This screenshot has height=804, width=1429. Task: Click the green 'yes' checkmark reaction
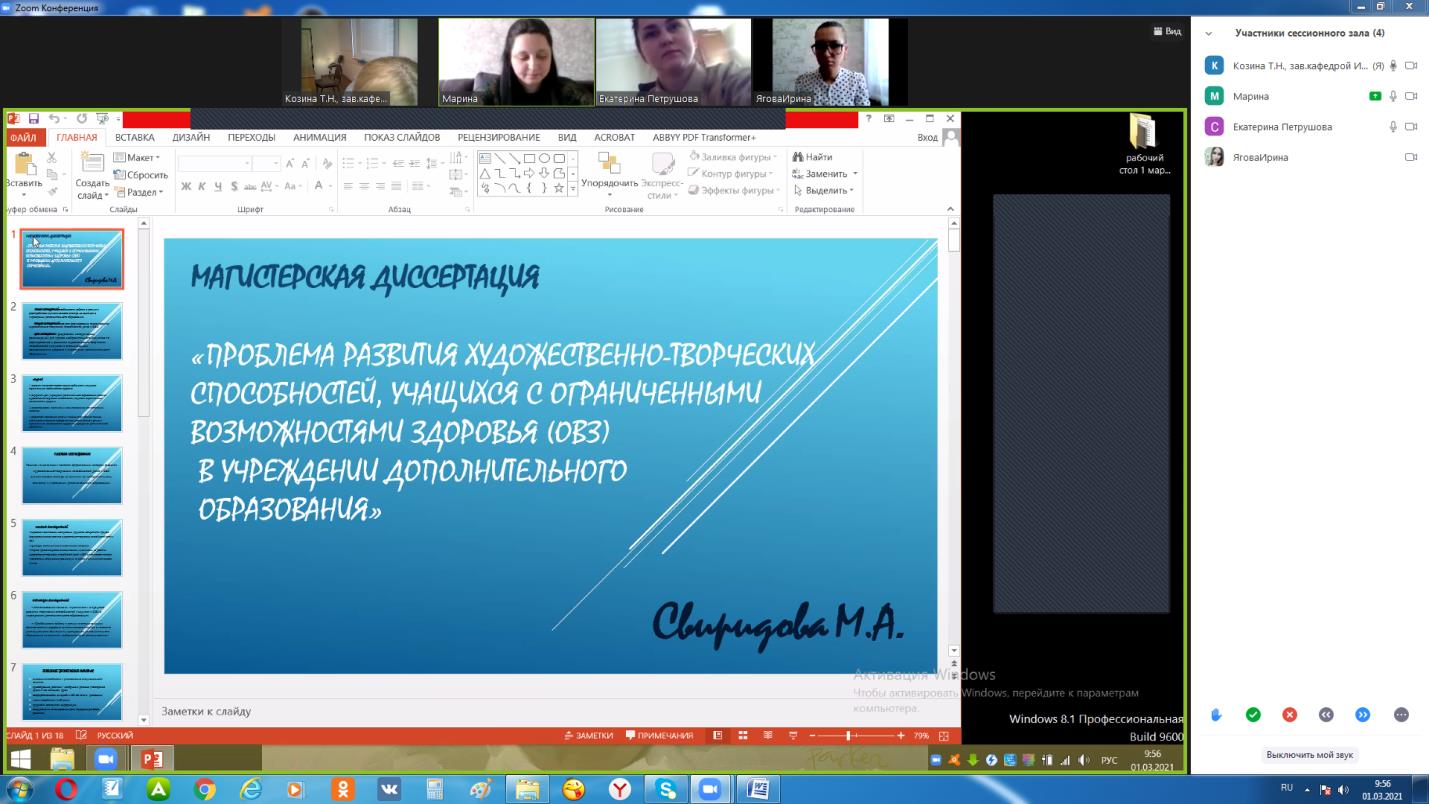click(x=1253, y=715)
